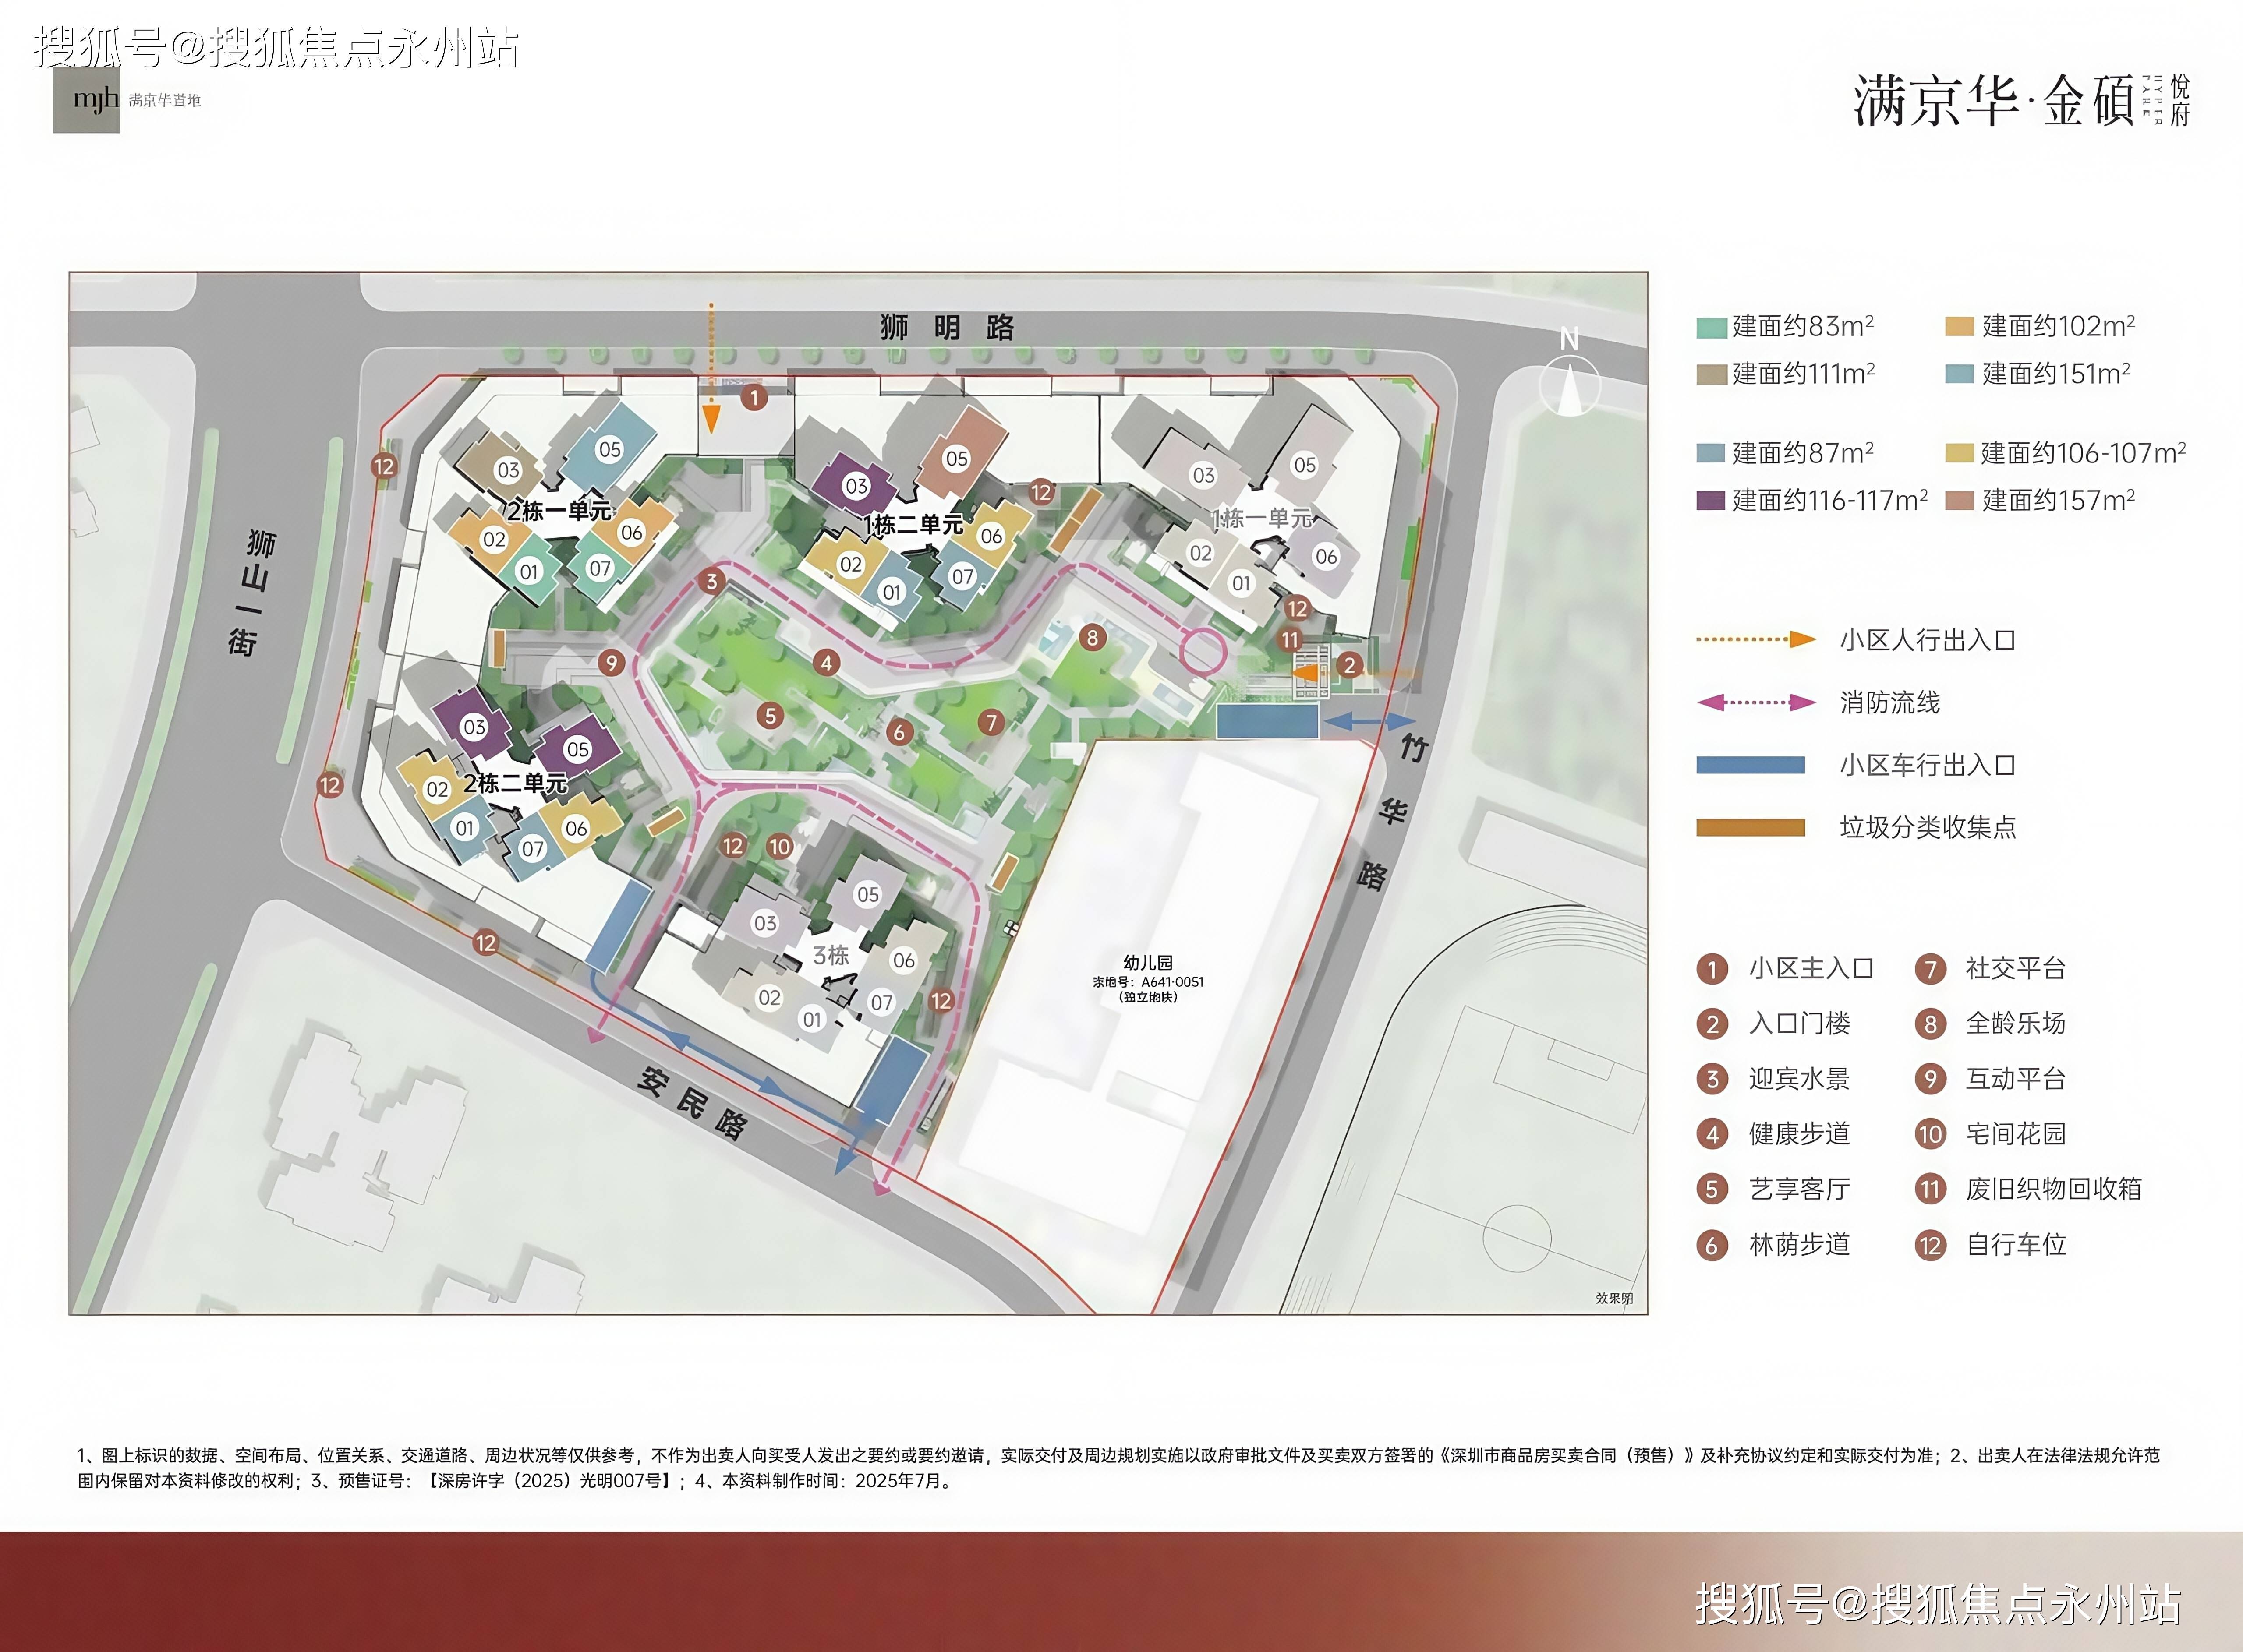This screenshot has height=1652, width=2243.
Task: Click the blue vehicle entrance legend bar
Action: click(x=1750, y=766)
